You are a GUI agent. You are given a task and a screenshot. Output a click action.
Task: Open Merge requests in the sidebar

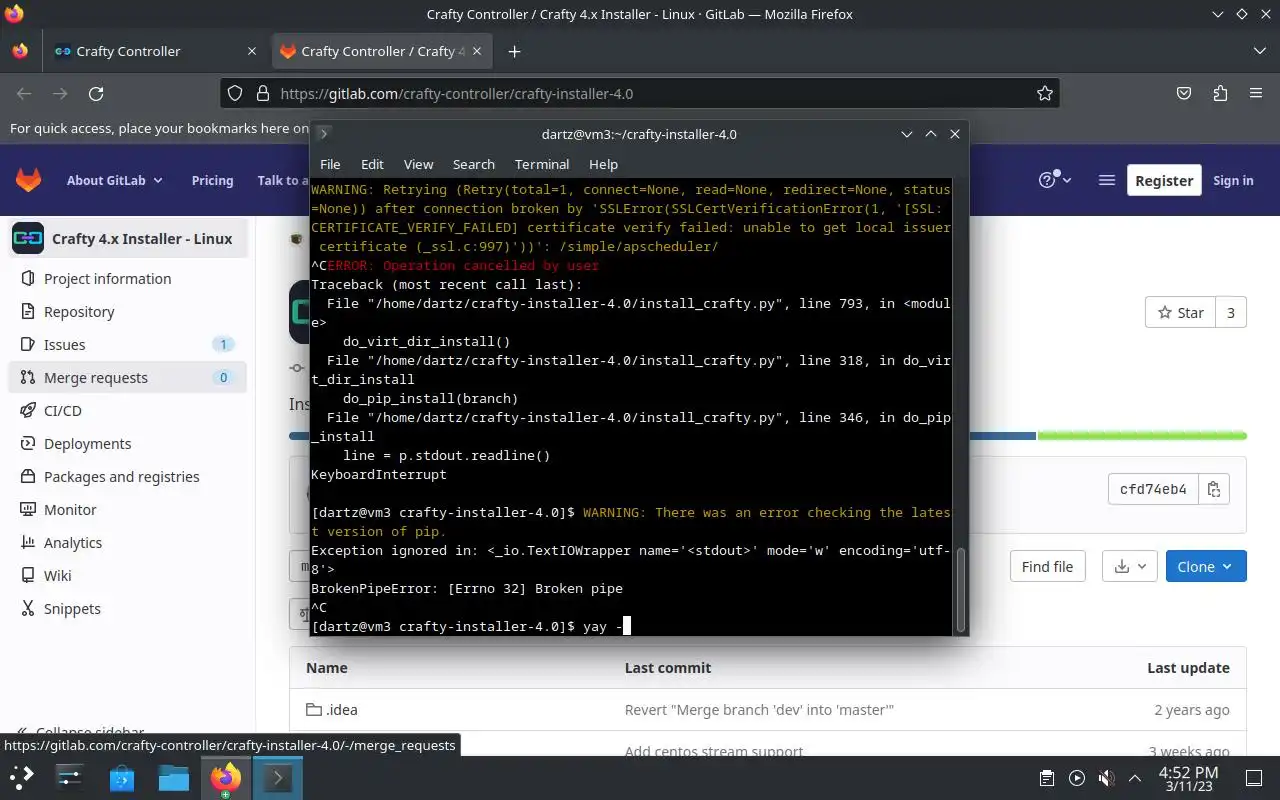click(127, 377)
